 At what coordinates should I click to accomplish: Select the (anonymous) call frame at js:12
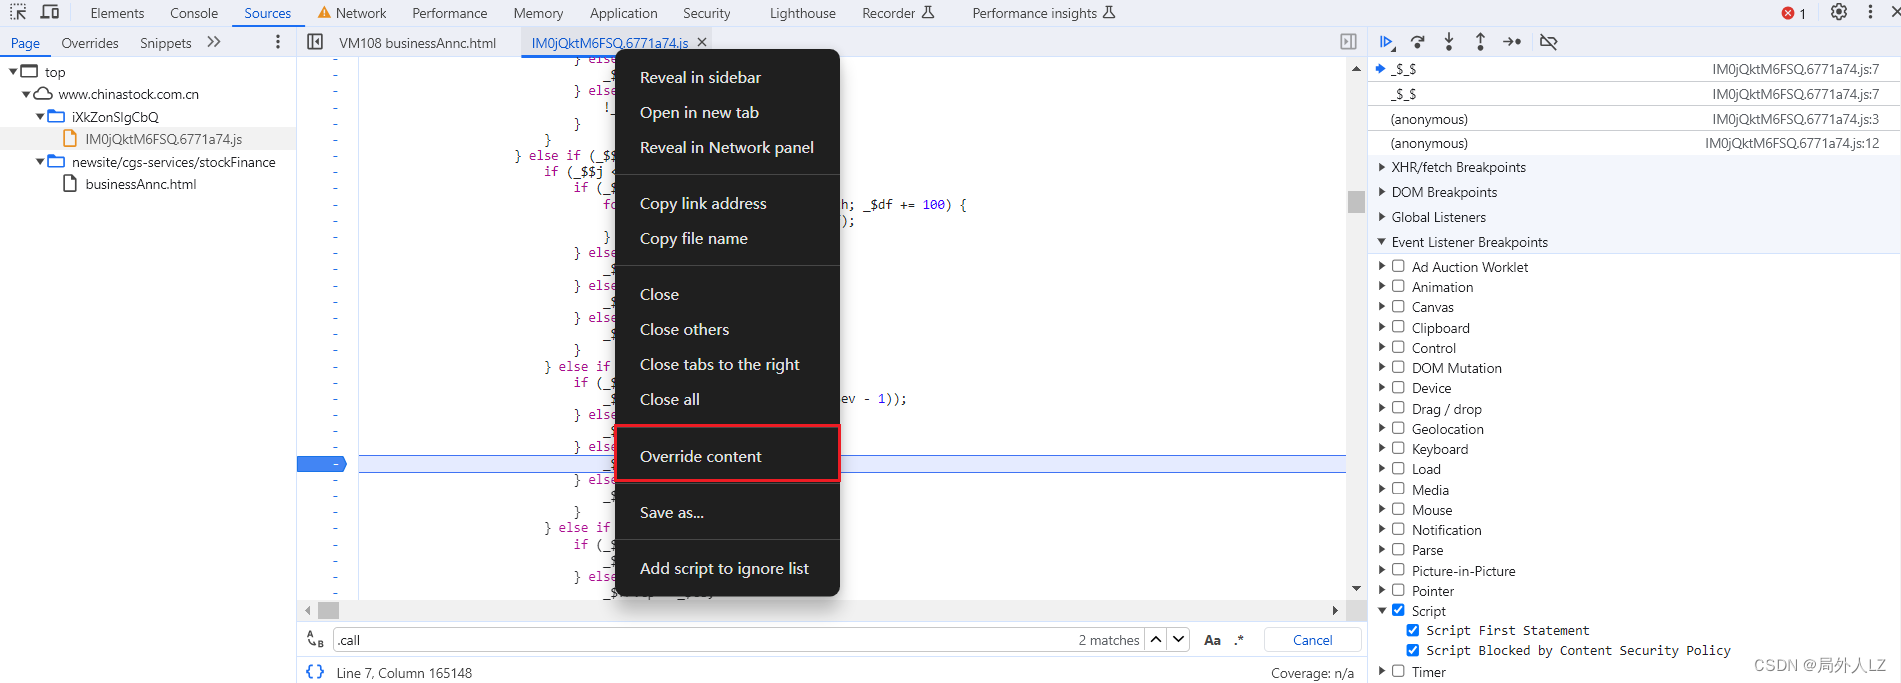coord(1634,143)
